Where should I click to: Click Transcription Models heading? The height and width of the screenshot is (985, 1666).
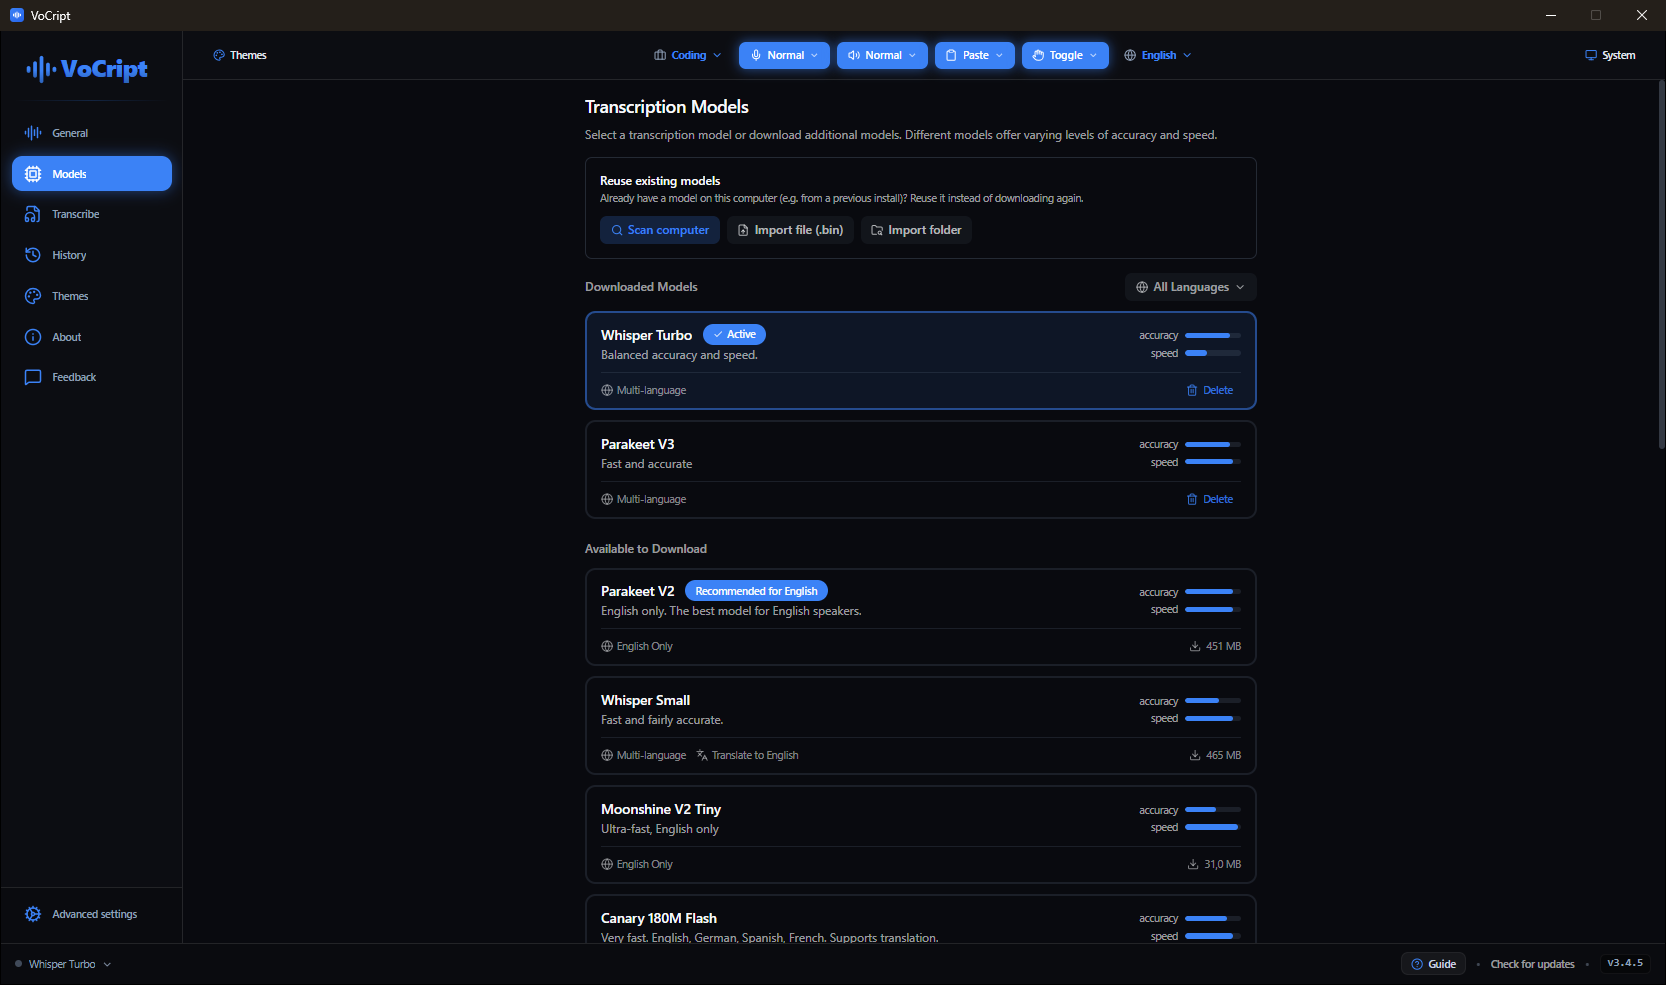tap(667, 107)
